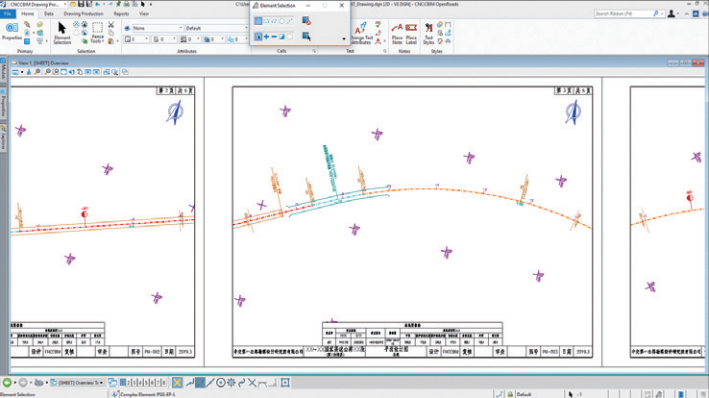Open the Default template dropdown
The image size is (709, 398).
pyautogui.click(x=216, y=28)
